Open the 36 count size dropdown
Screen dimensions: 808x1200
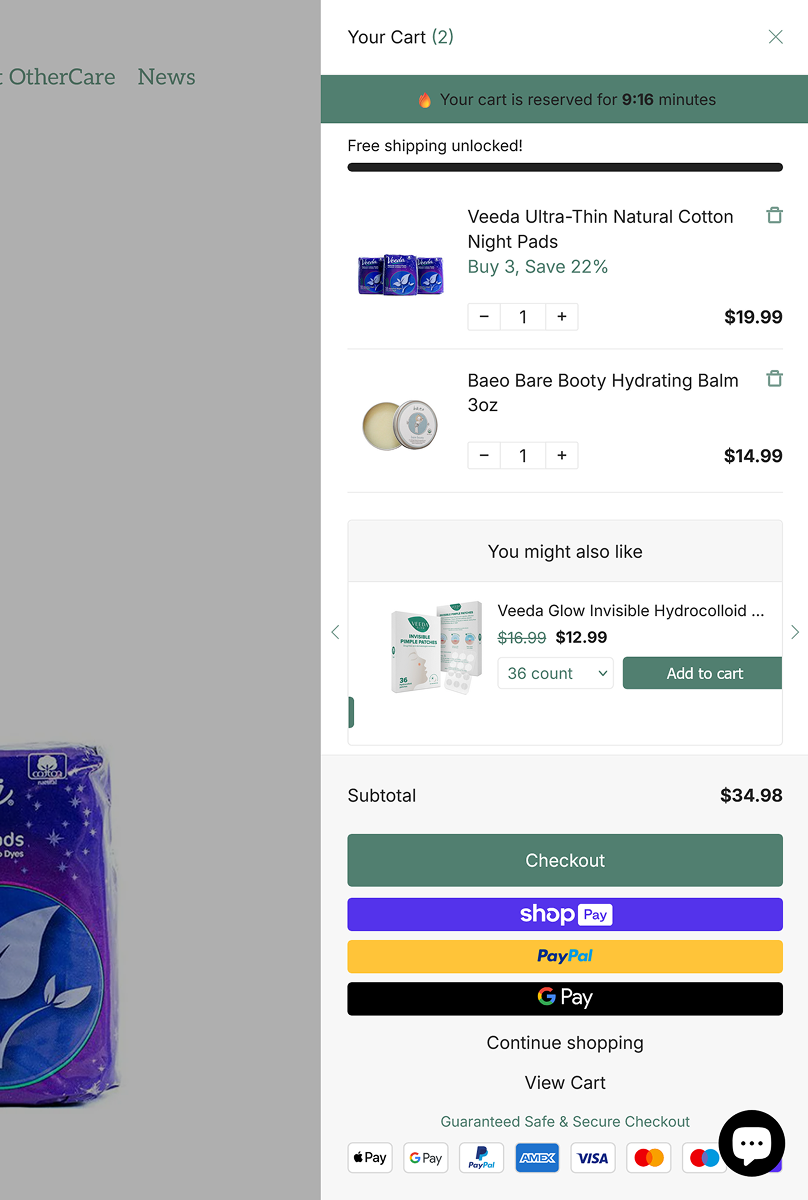556,673
